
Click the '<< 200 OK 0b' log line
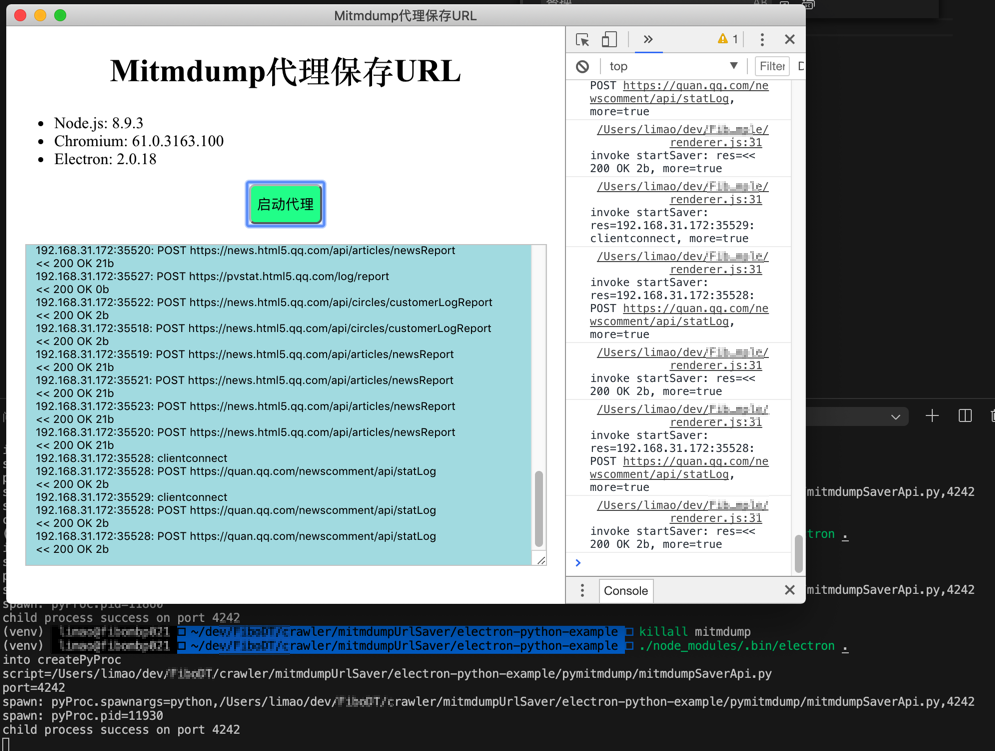pos(72,289)
